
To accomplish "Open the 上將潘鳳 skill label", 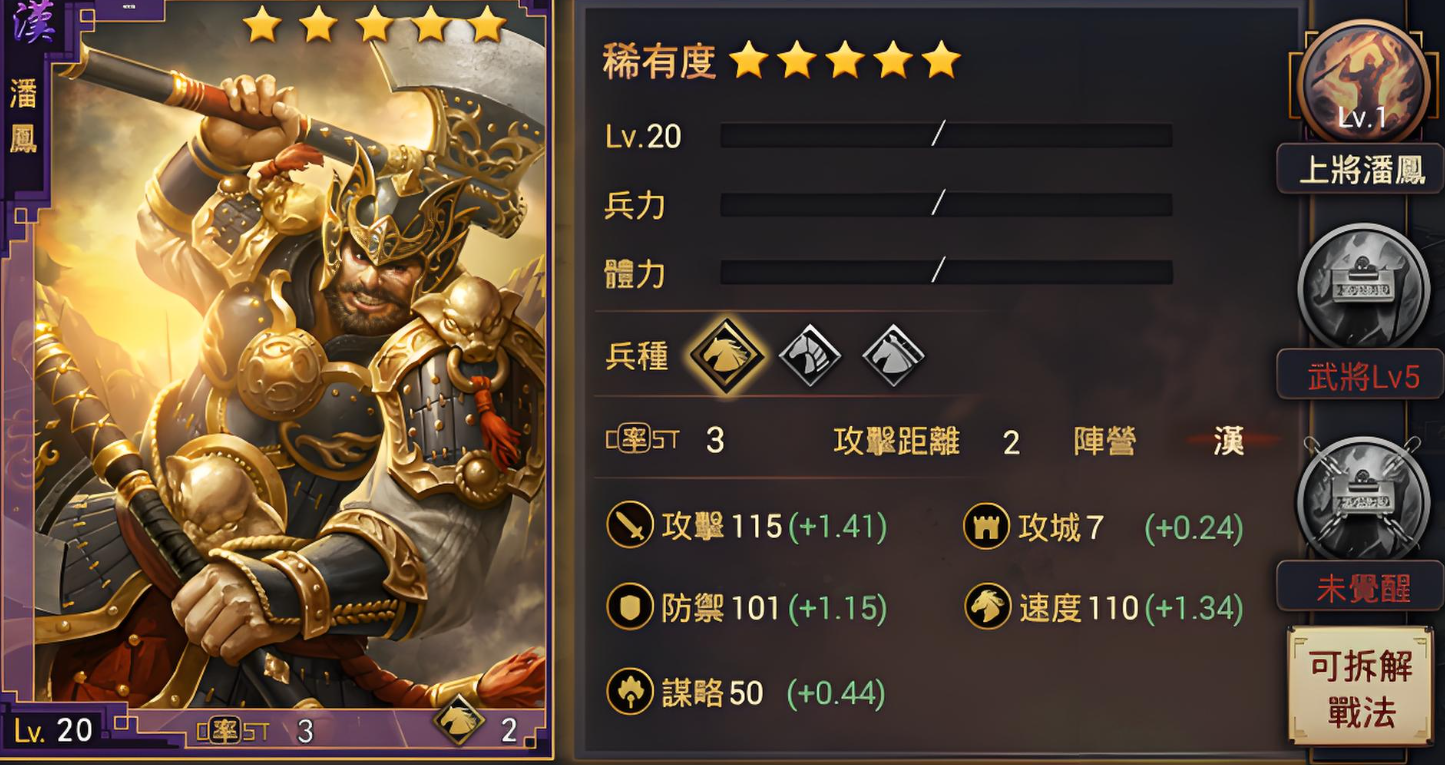I will 1361,169.
